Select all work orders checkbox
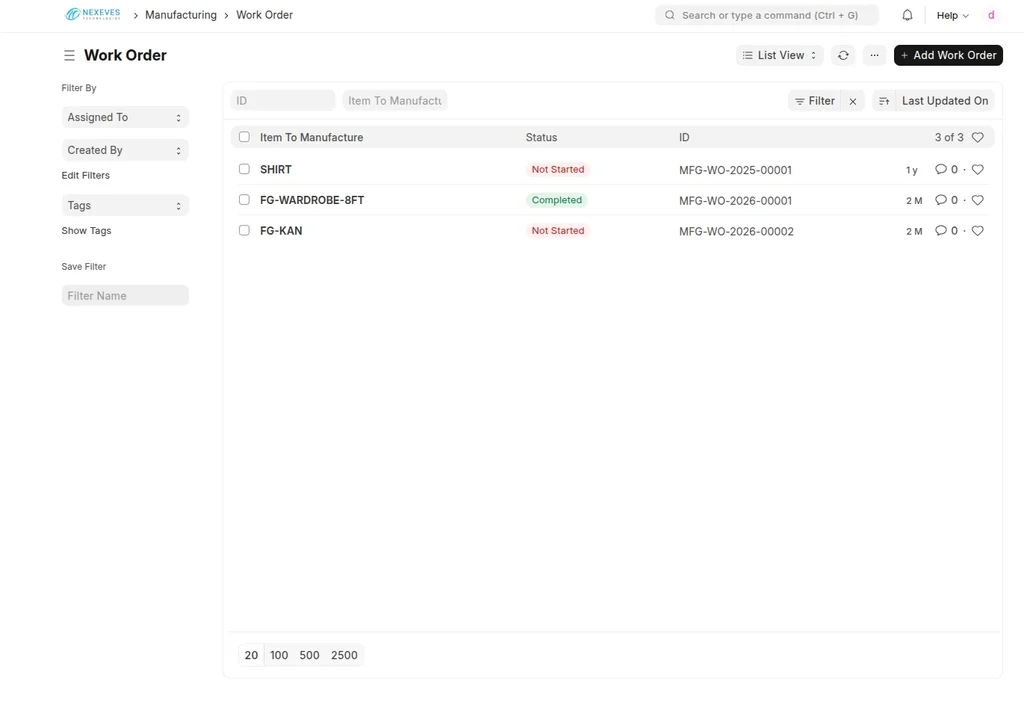The width and height of the screenshot is (1024, 710). pyautogui.click(x=244, y=137)
